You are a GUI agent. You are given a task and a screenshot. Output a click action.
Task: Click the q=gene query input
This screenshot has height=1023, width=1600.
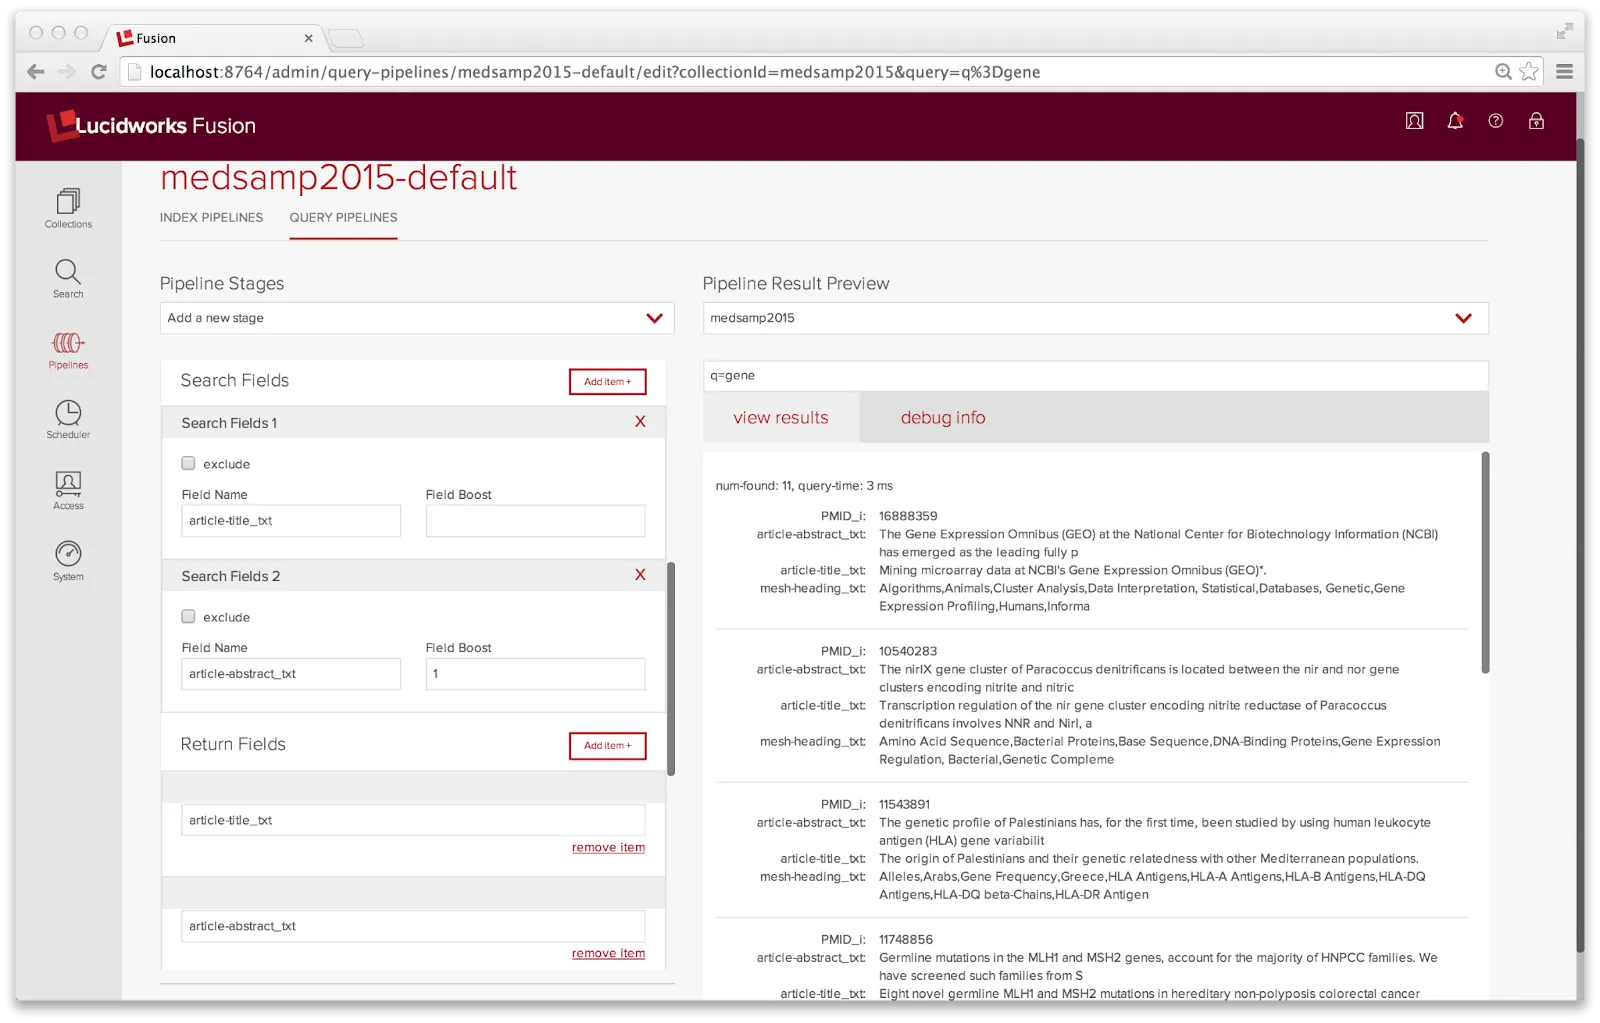point(1096,376)
